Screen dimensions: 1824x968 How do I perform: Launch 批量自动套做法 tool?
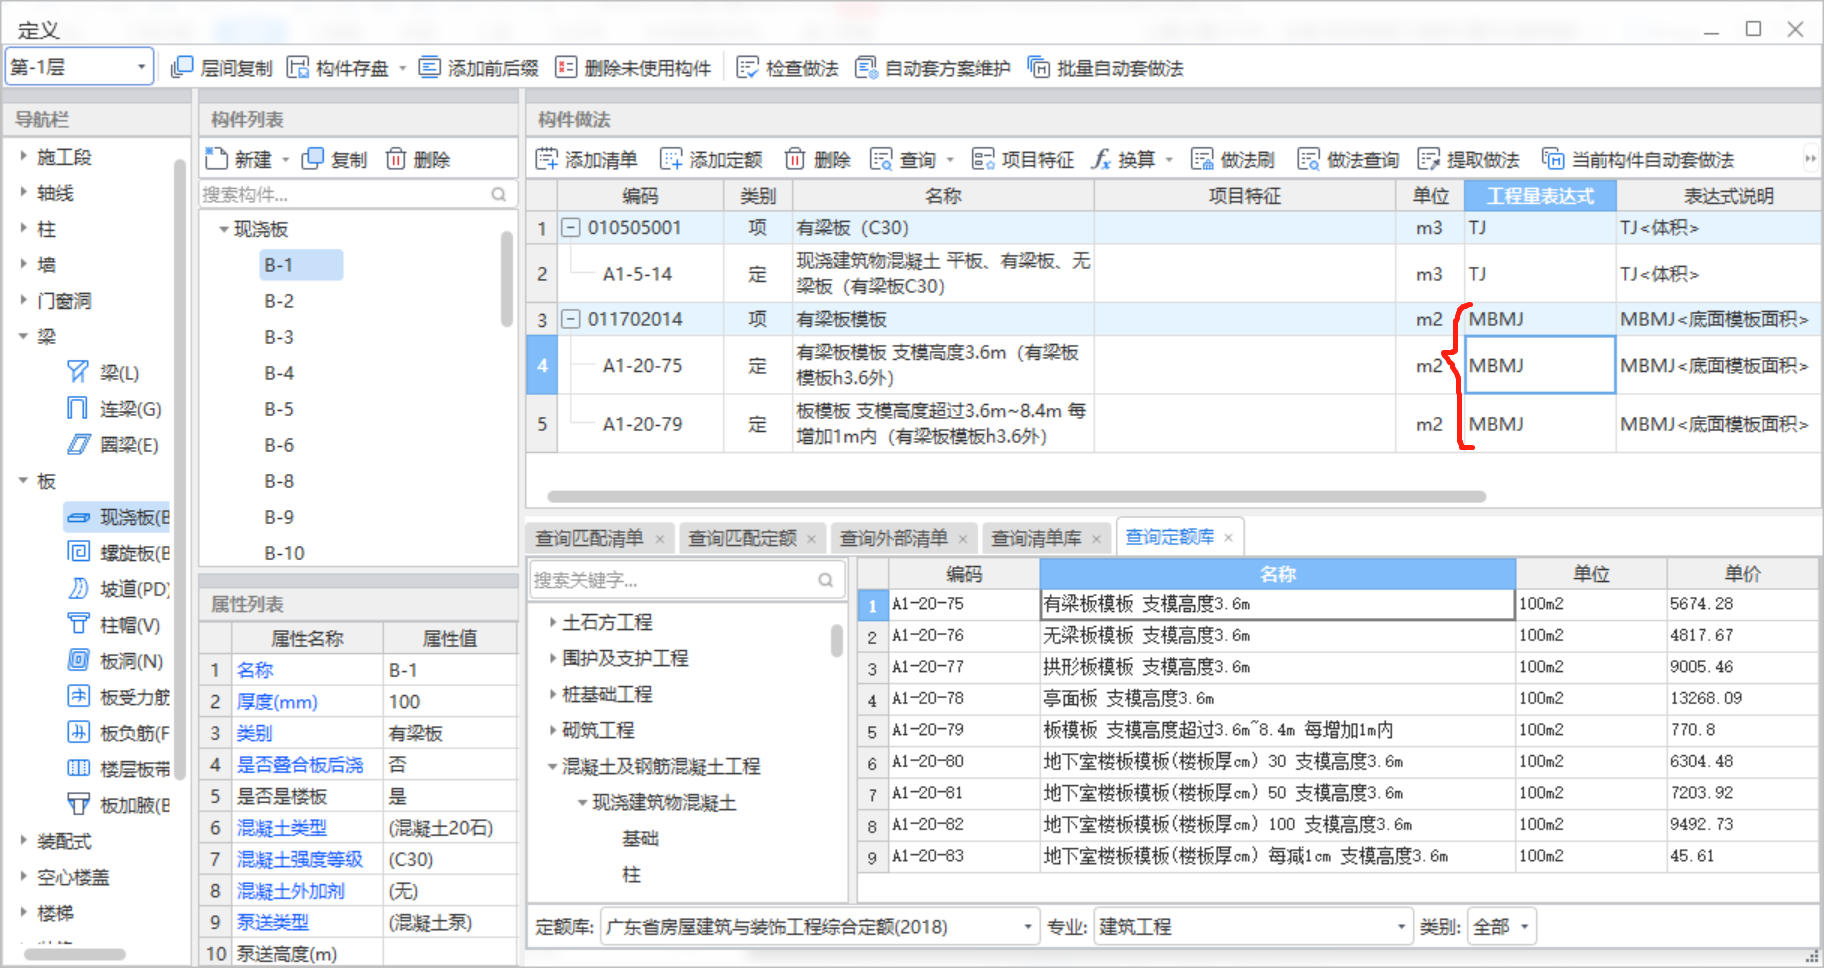pyautogui.click(x=1105, y=68)
